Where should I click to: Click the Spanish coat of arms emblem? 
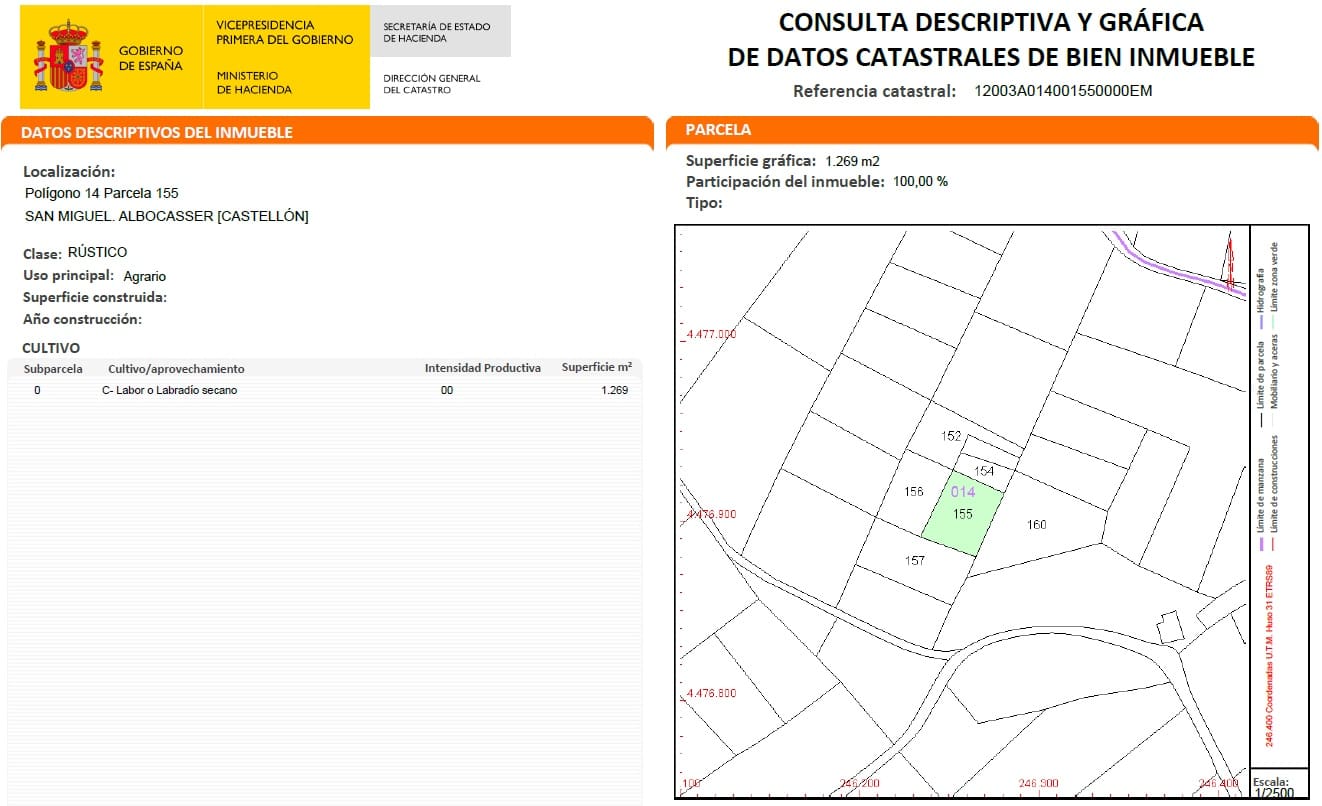point(68,55)
